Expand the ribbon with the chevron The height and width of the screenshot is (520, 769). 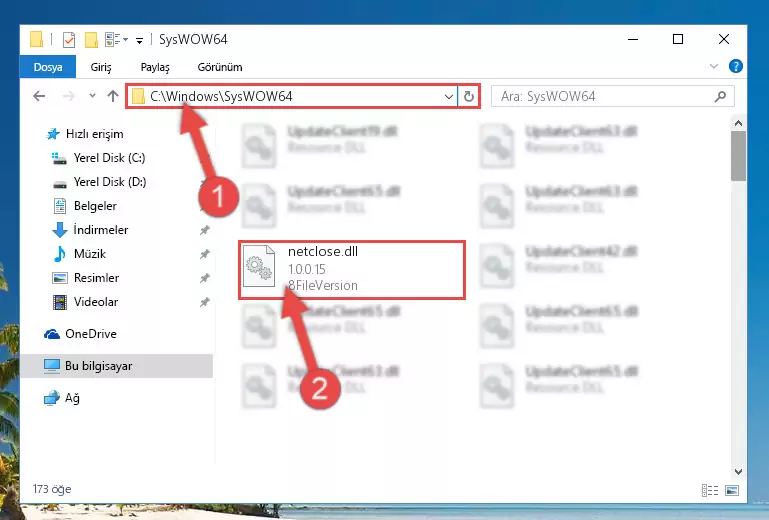714,66
